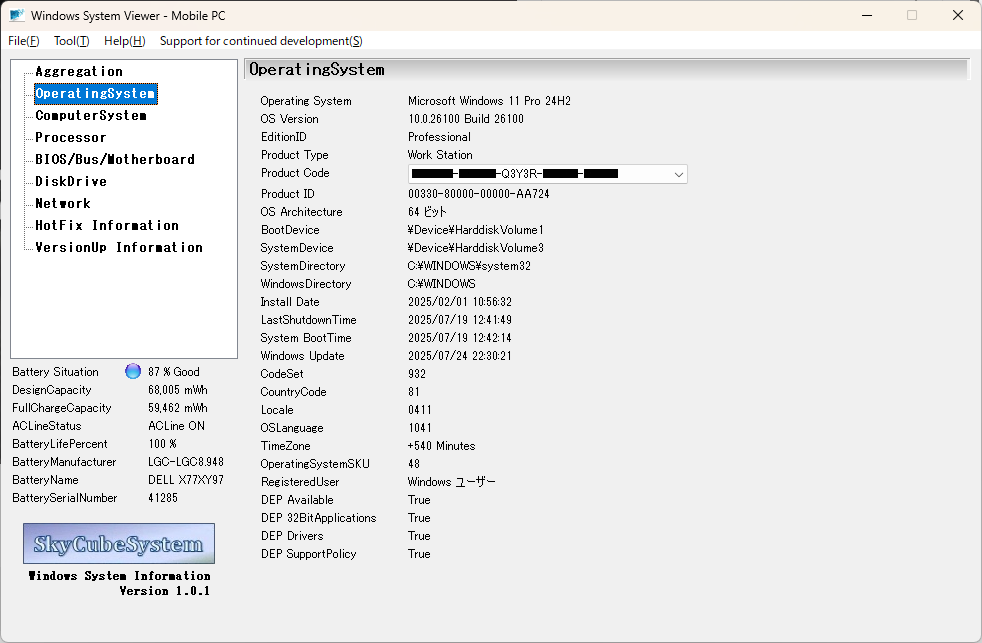Viewport: 982px width, 643px height.
Task: Click the Product Type value Work Station
Action: (x=440, y=155)
